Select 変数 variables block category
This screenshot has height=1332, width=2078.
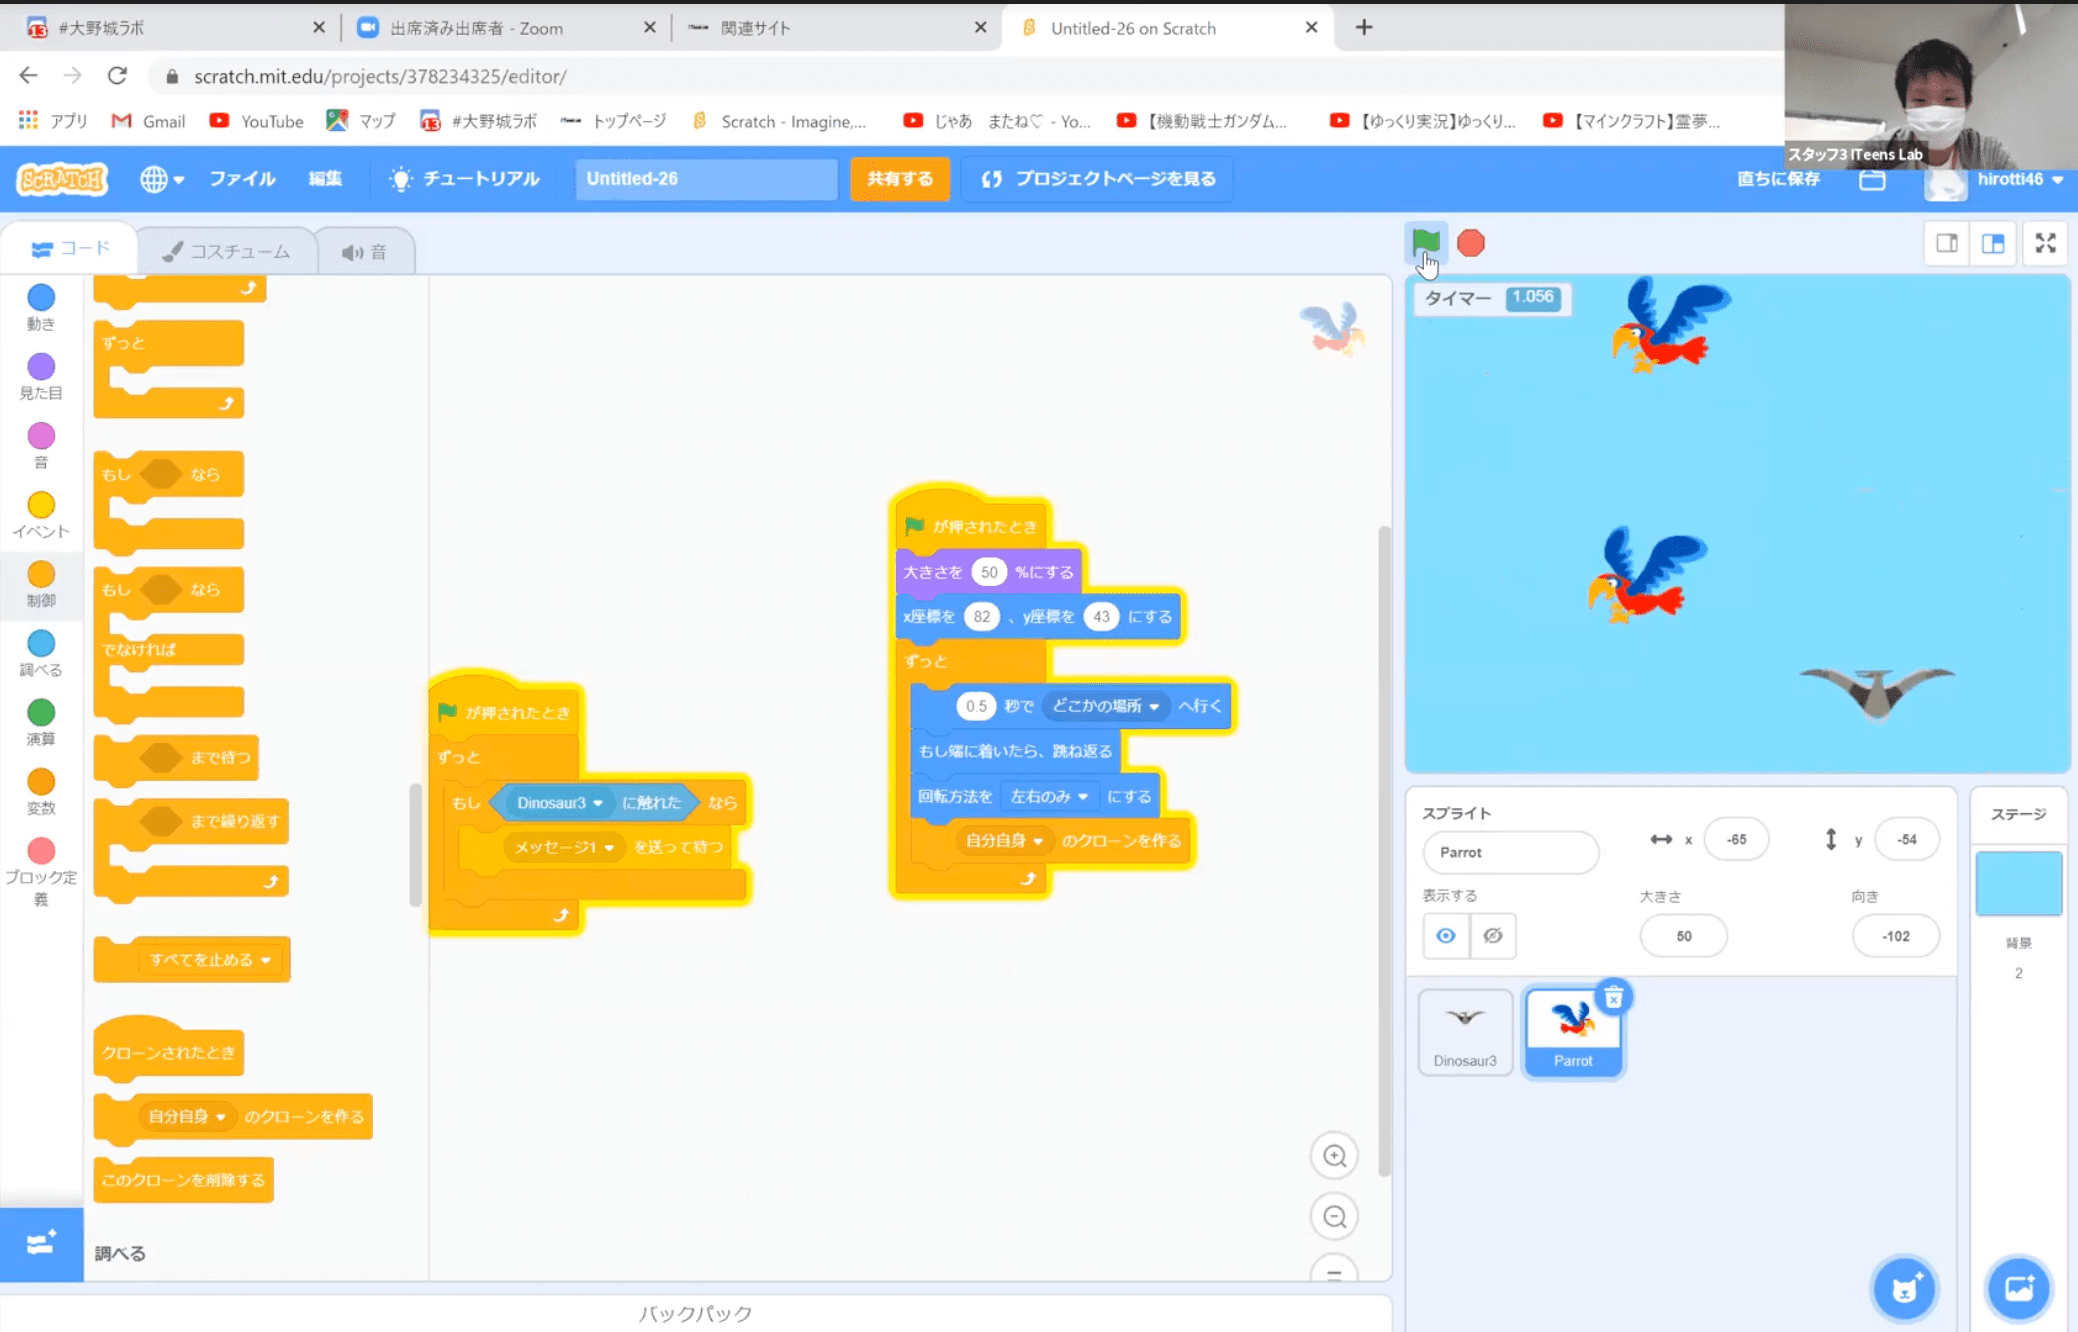(41, 791)
